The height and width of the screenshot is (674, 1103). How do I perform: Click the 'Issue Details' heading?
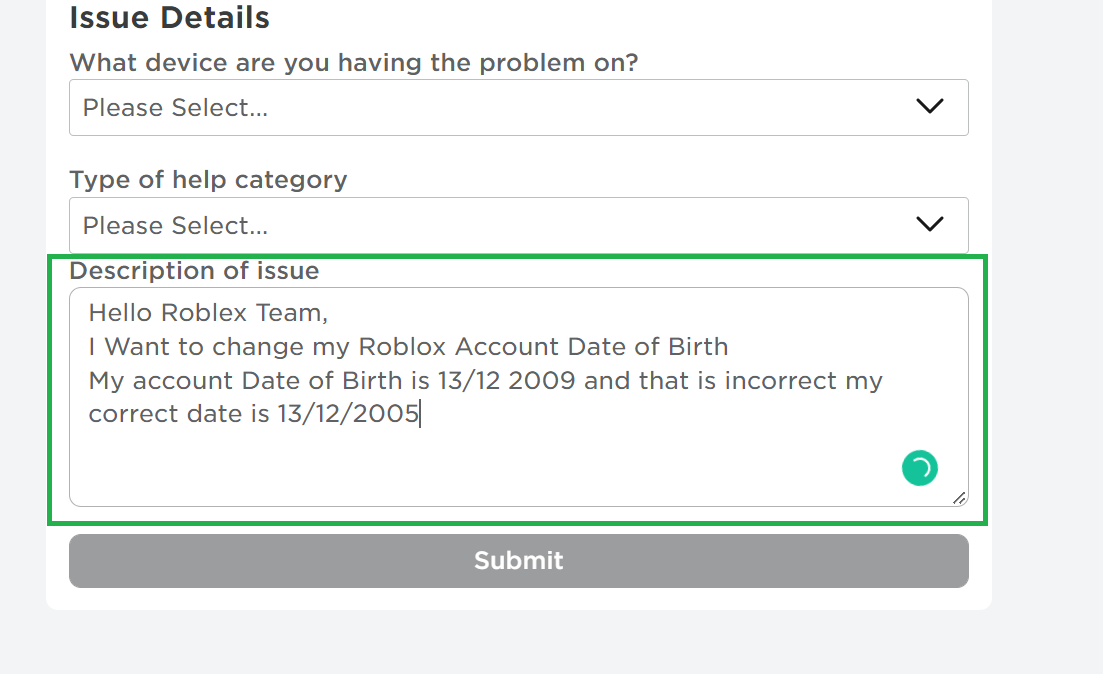tap(169, 18)
